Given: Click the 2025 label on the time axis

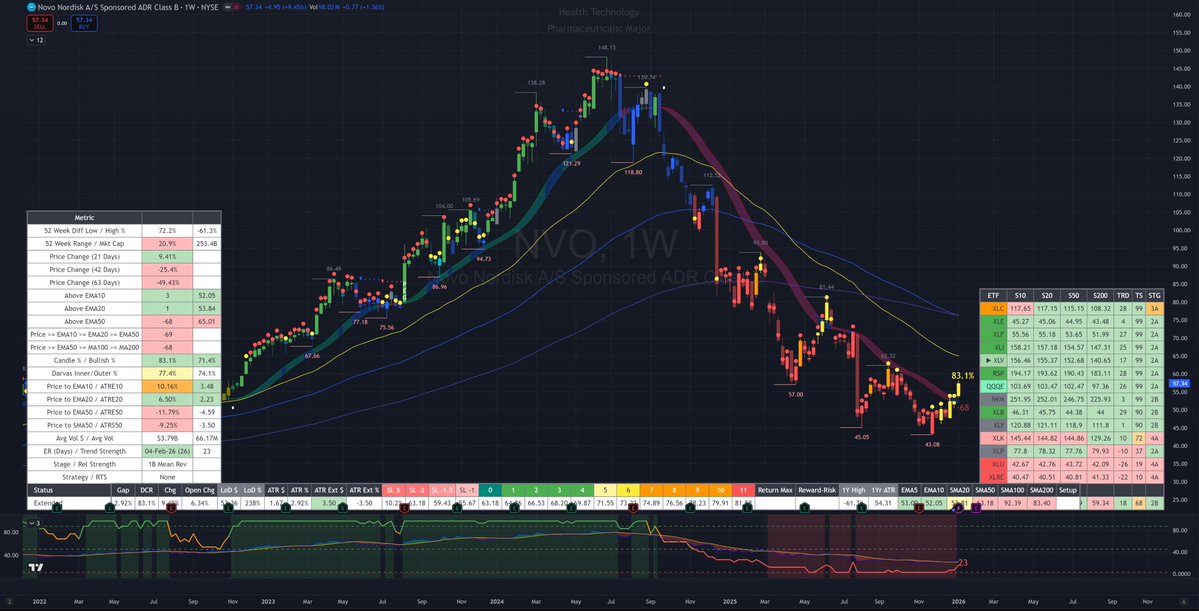Looking at the screenshot, I should point(729,602).
